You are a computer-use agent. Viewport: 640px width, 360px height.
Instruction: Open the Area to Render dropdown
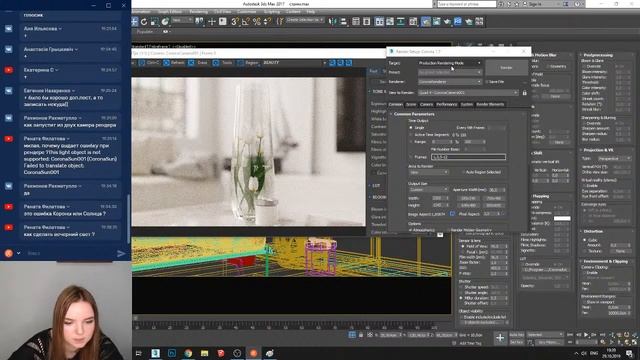[429, 172]
